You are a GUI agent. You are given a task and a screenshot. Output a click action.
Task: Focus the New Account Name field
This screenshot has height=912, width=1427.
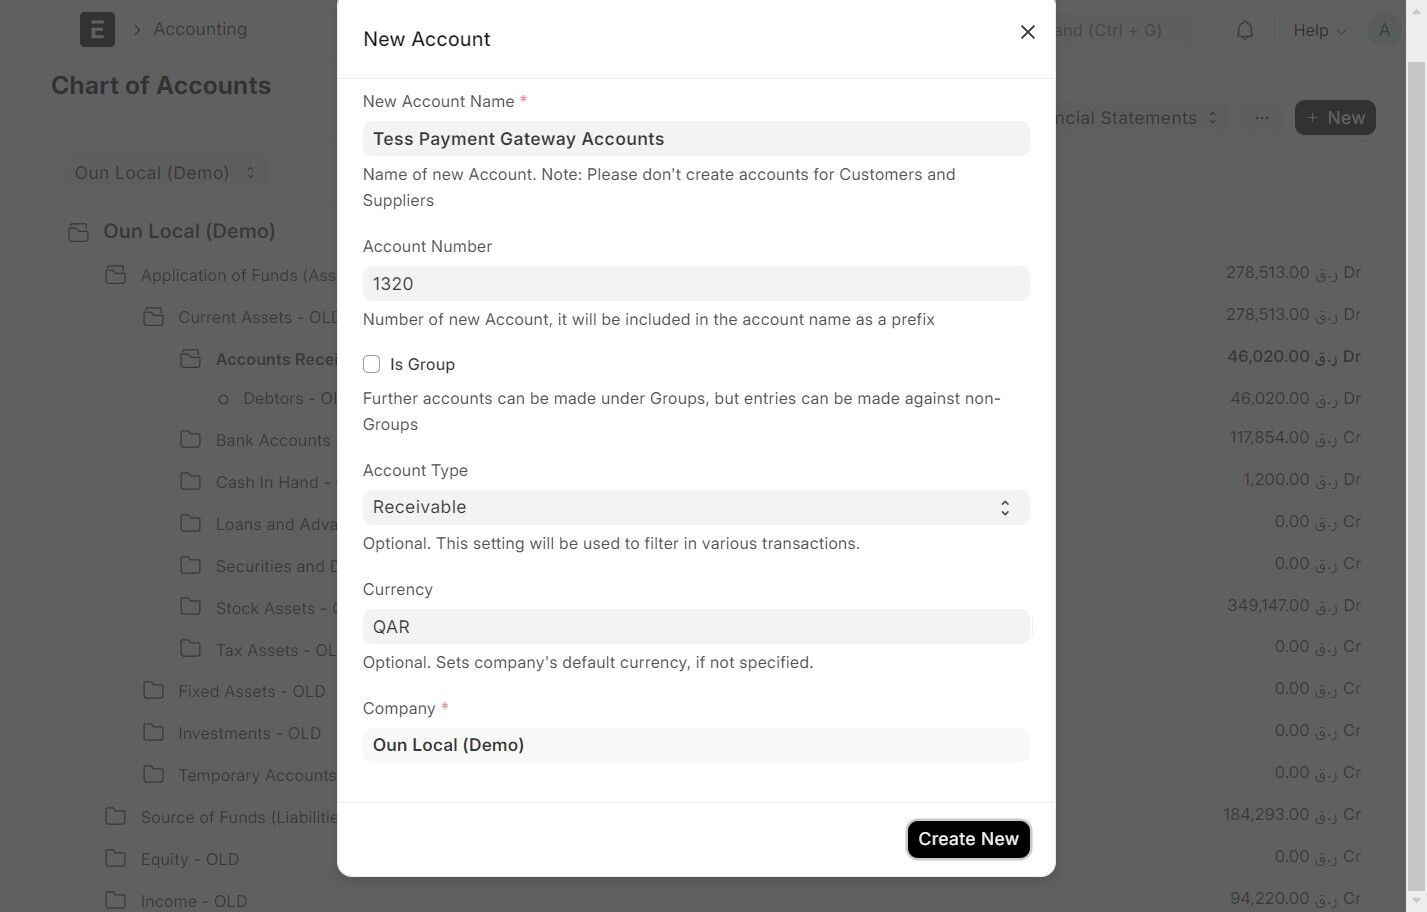[695, 139]
